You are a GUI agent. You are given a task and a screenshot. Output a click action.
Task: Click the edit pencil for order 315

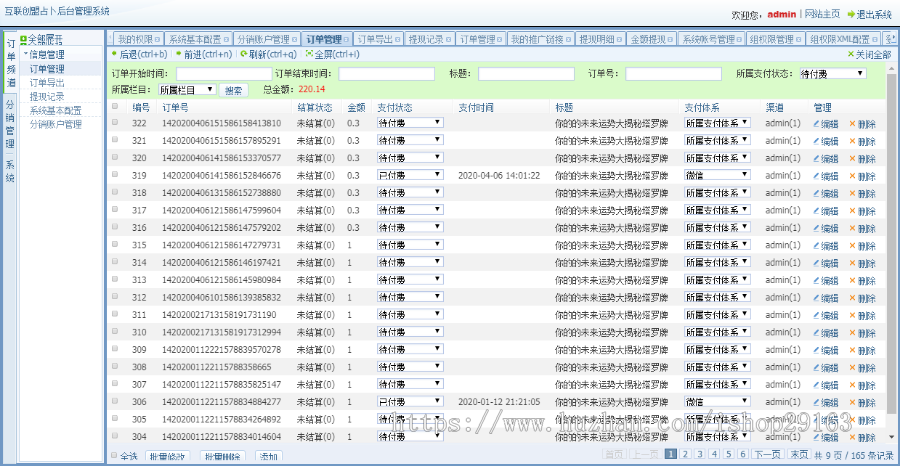coord(816,246)
